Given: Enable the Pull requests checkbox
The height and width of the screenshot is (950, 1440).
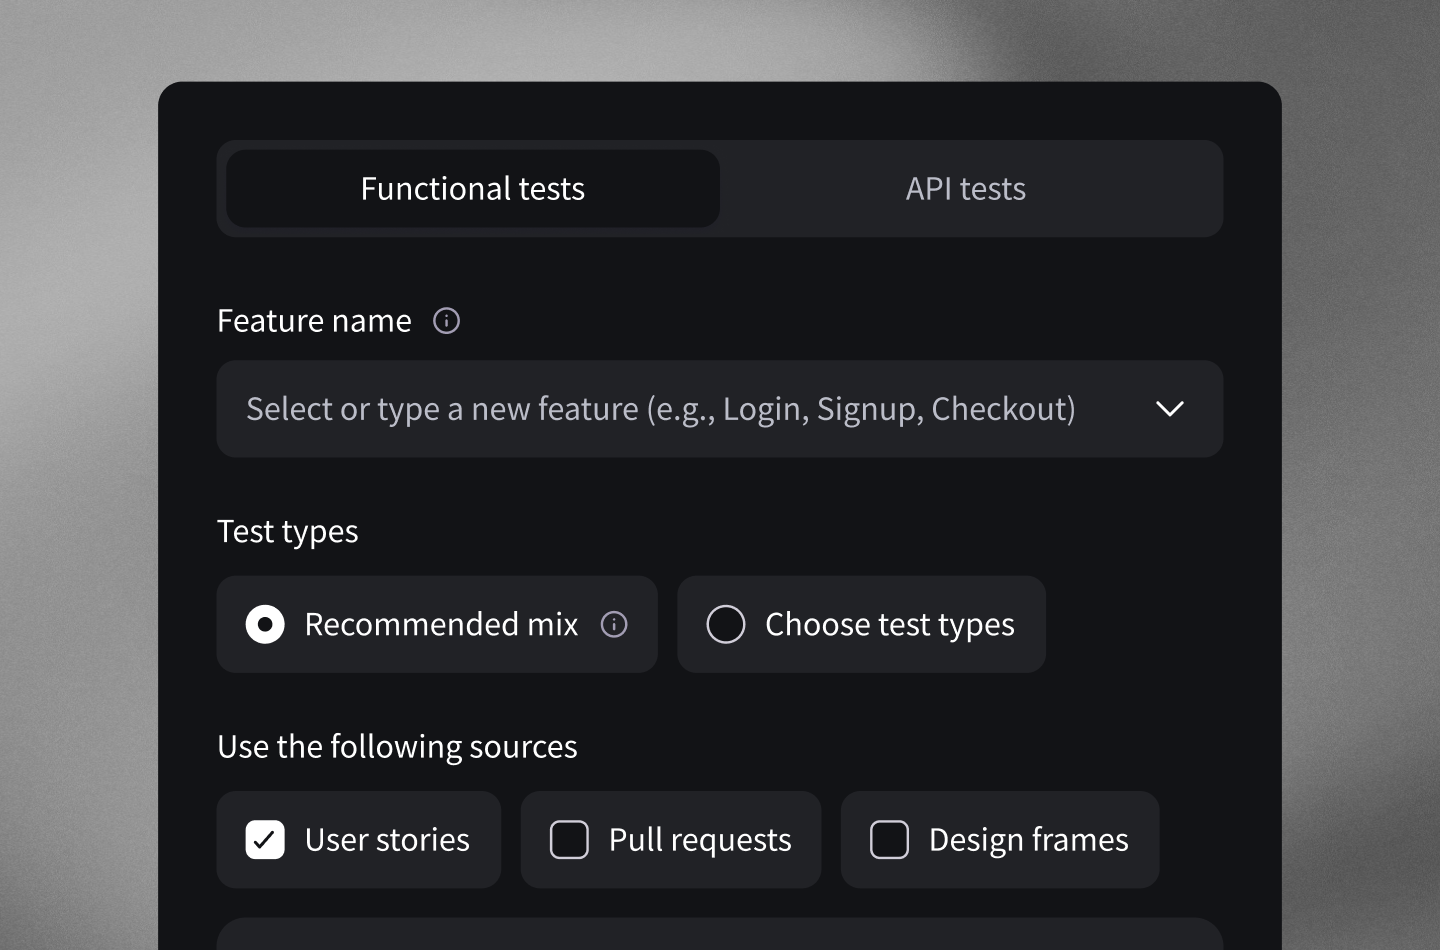Looking at the screenshot, I should point(569,840).
